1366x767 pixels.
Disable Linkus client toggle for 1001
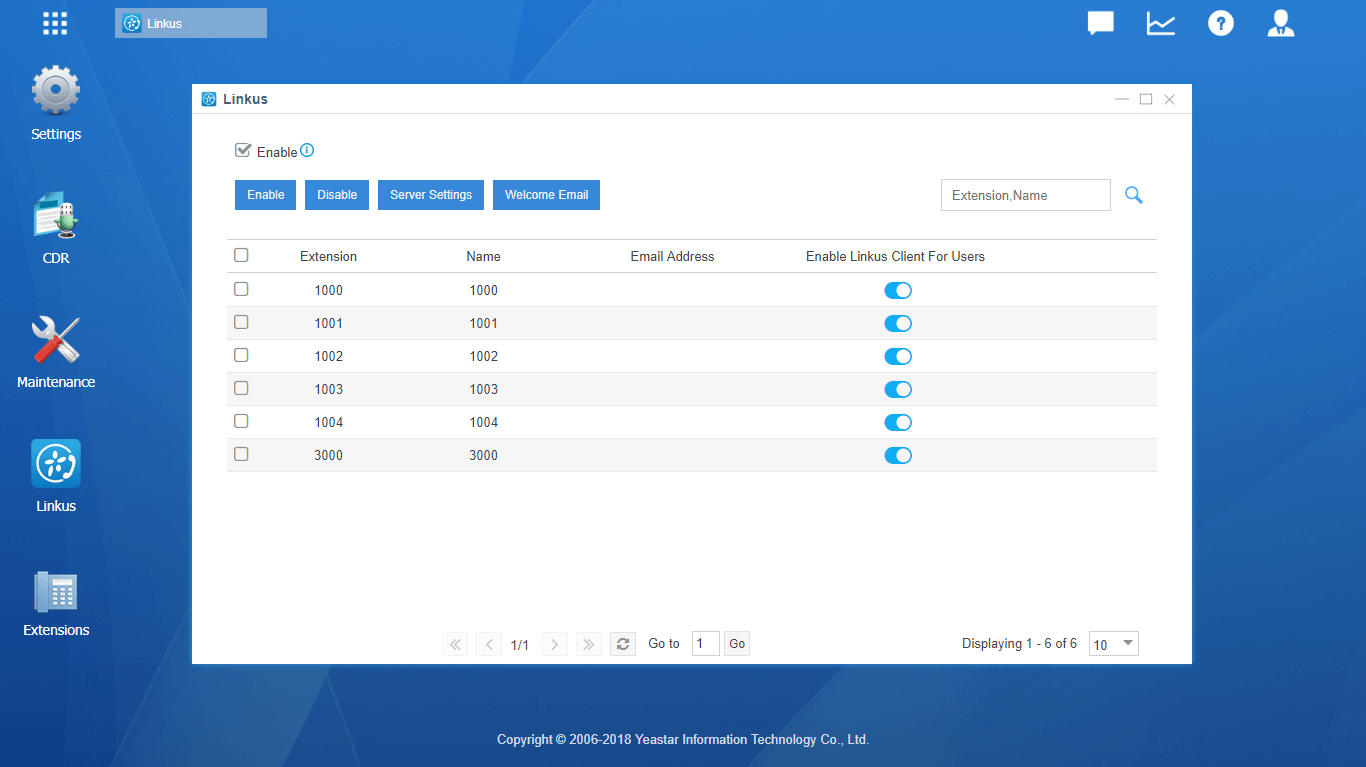point(898,323)
